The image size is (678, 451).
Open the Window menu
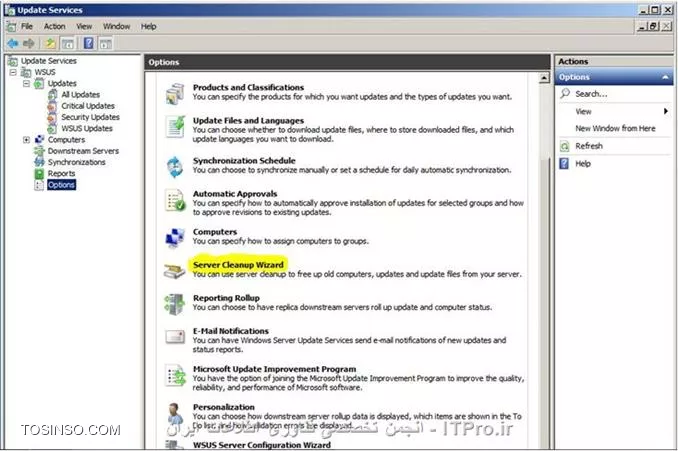click(116, 26)
